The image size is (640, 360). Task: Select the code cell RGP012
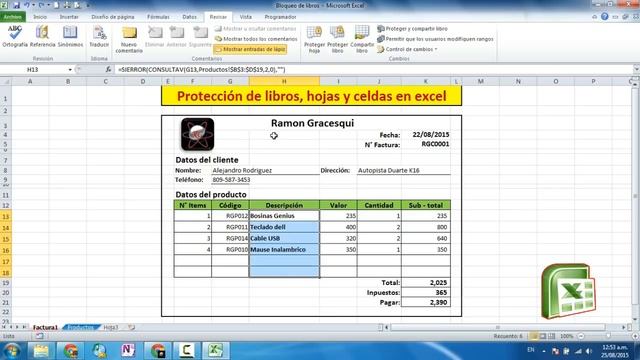230,216
